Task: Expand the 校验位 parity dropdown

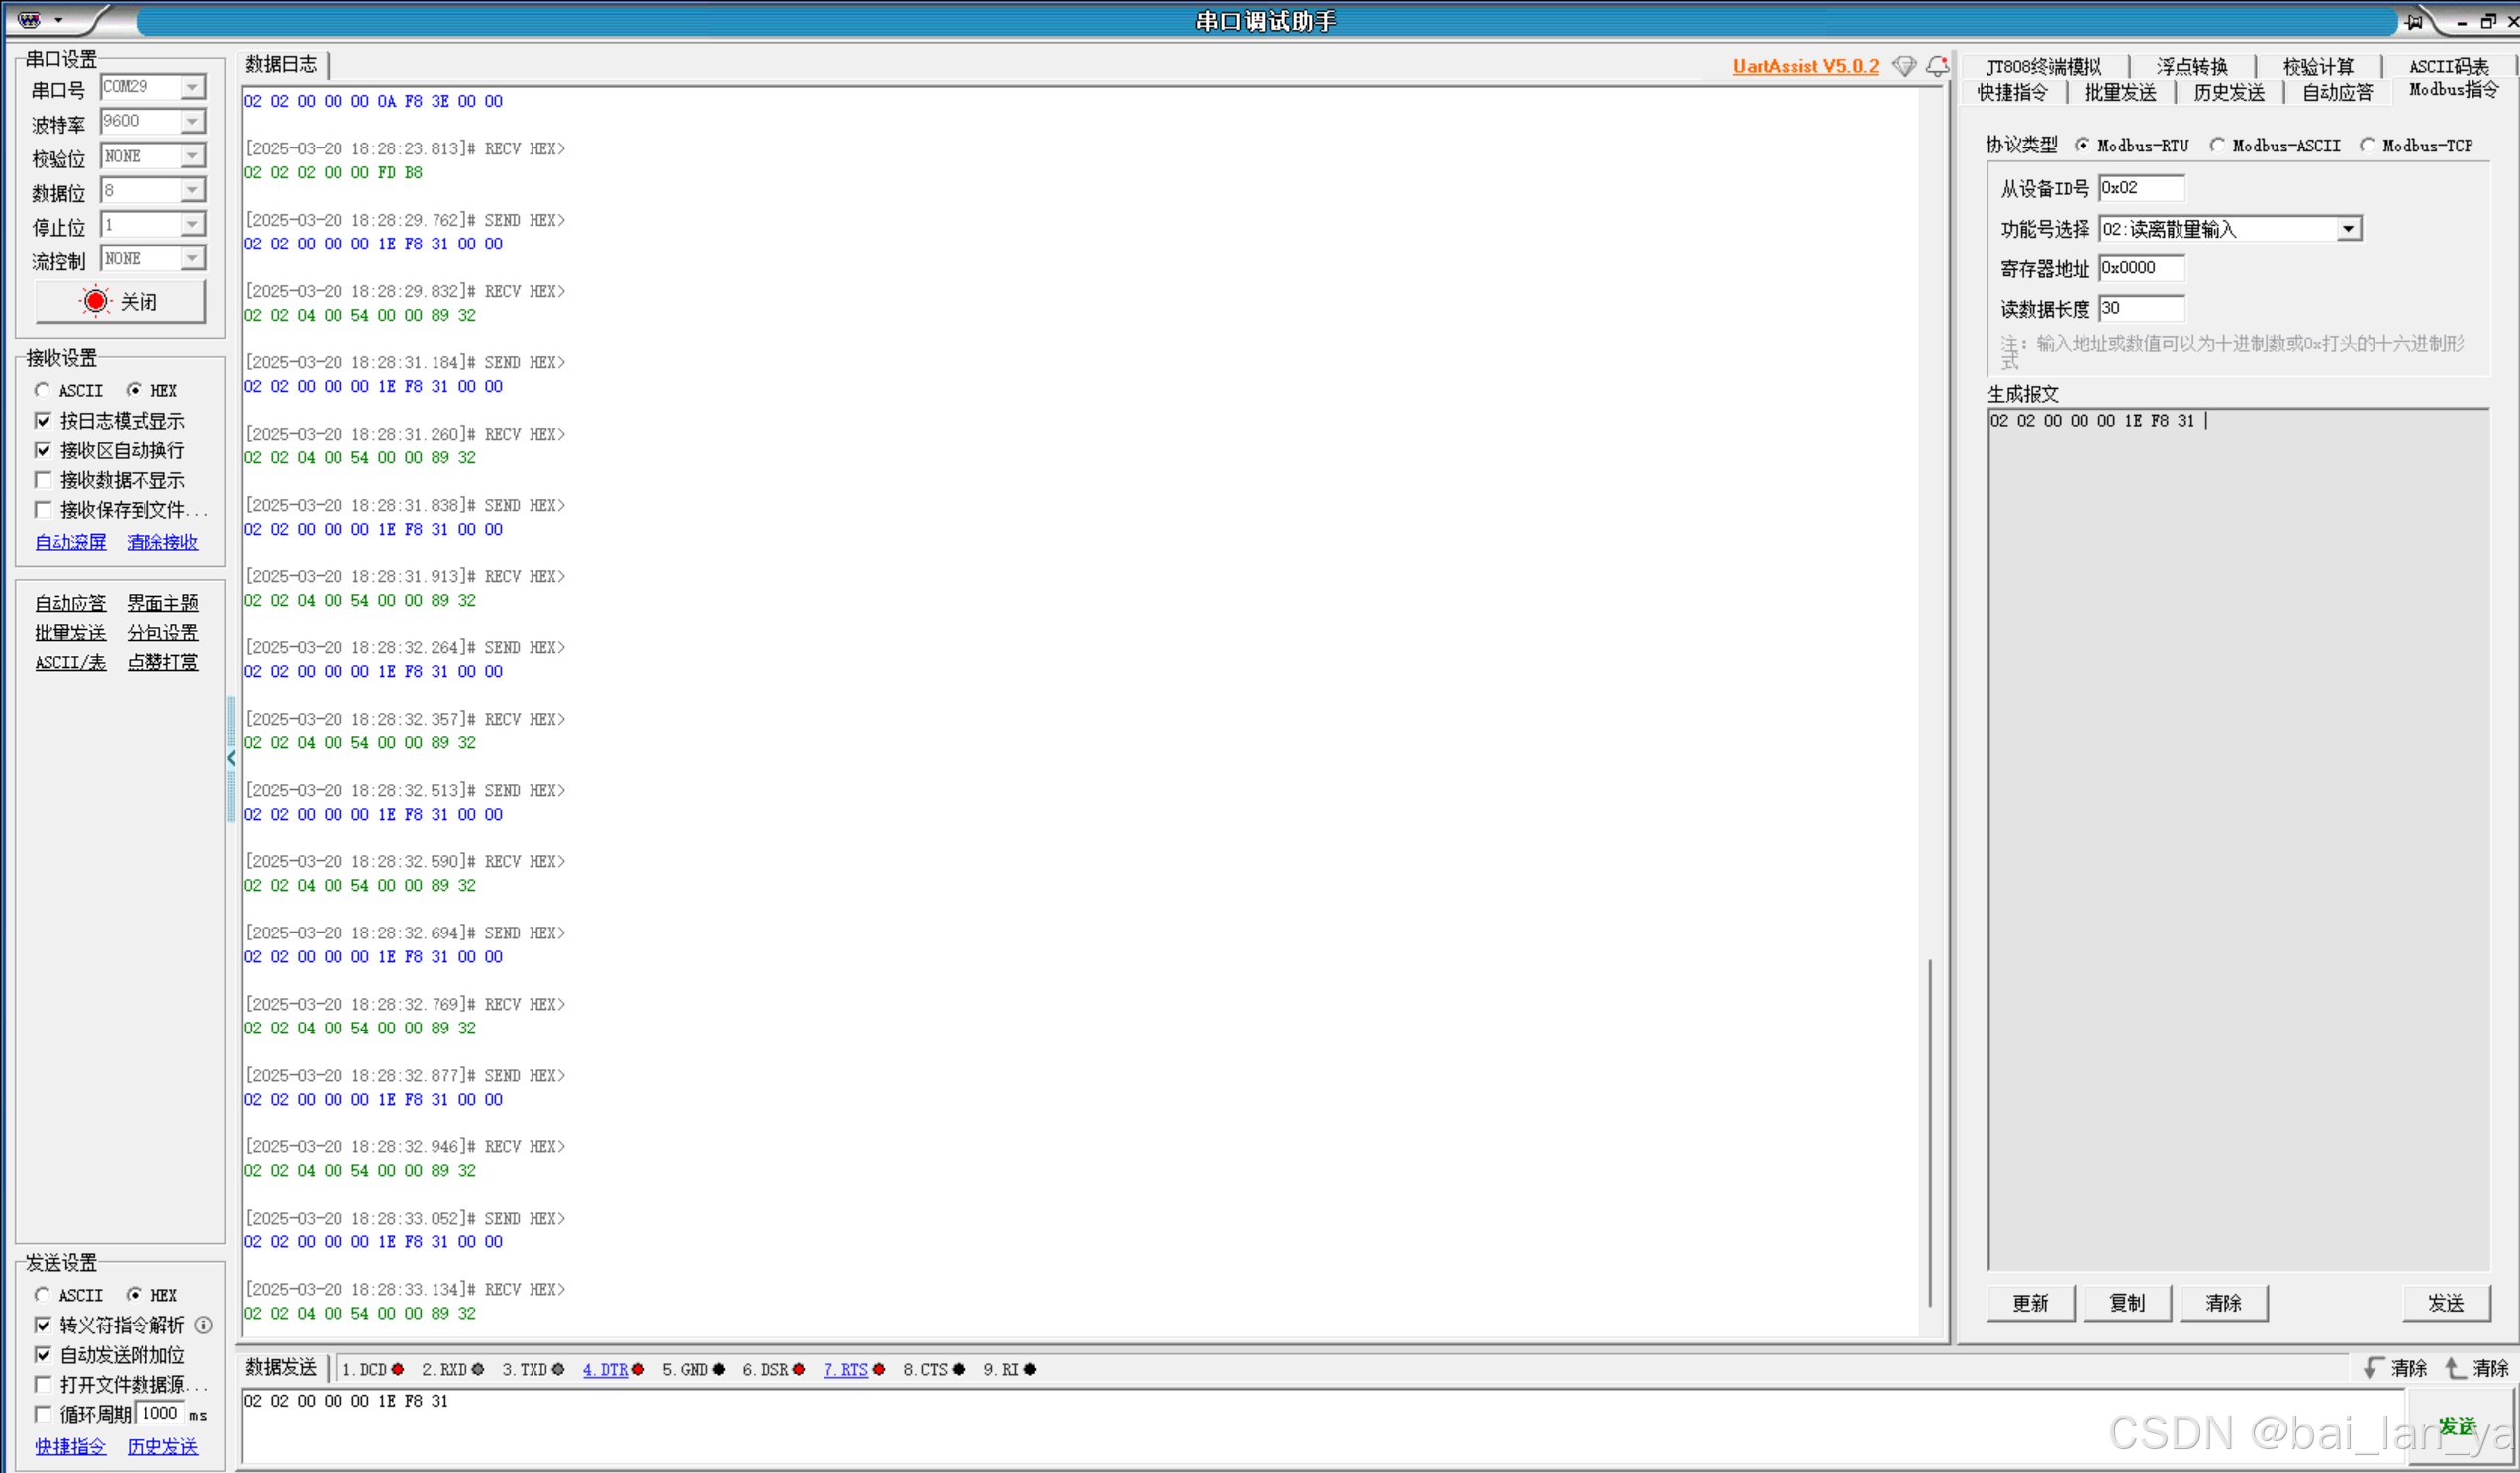Action: click(193, 156)
